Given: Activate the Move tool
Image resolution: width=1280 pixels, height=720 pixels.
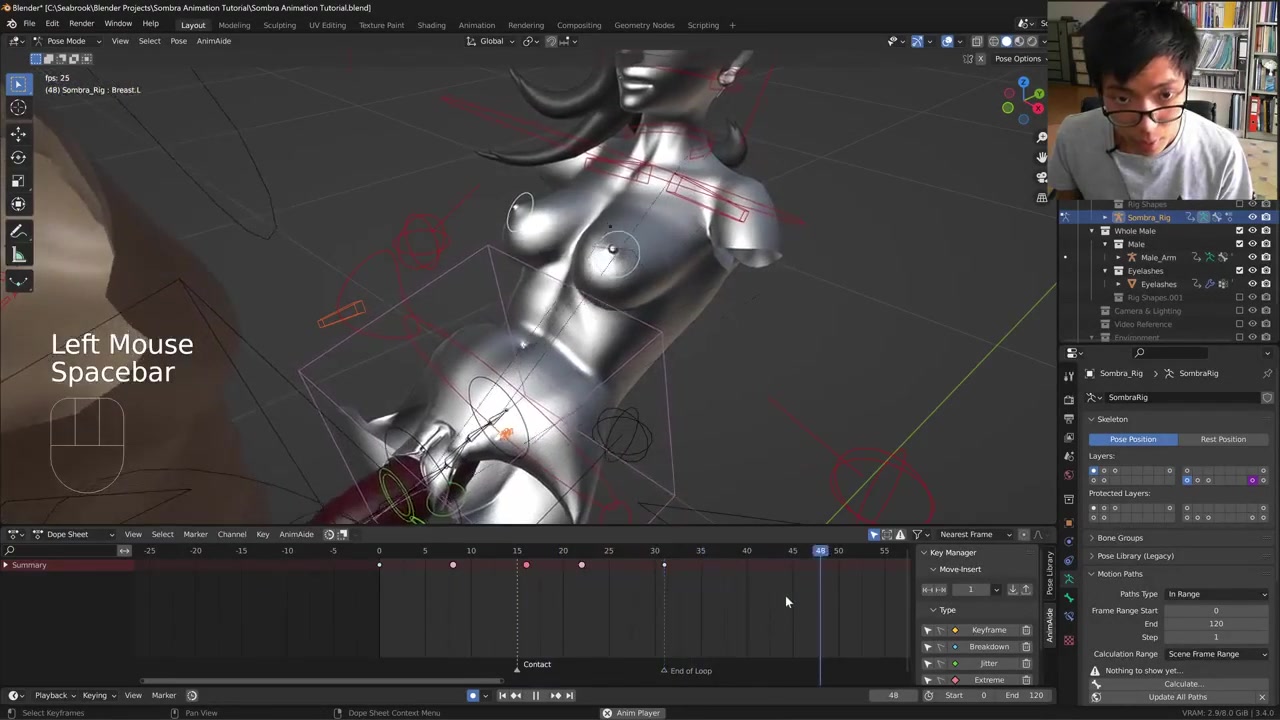Looking at the screenshot, I should (18, 133).
